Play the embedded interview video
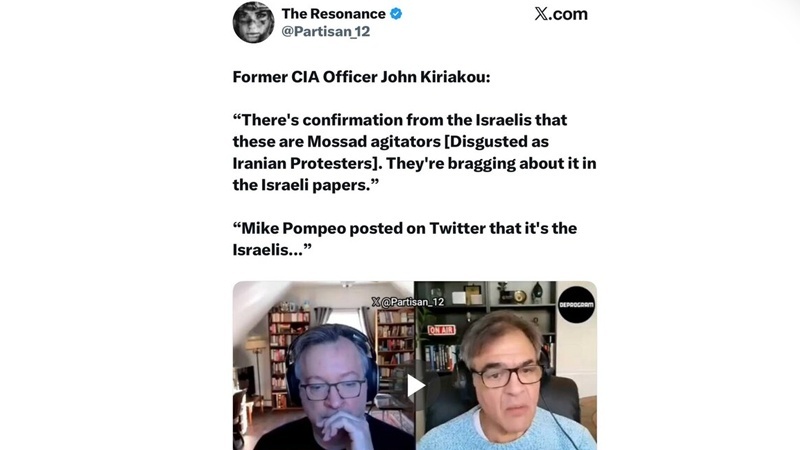Screen dimensions: 800x450 tap(415, 385)
